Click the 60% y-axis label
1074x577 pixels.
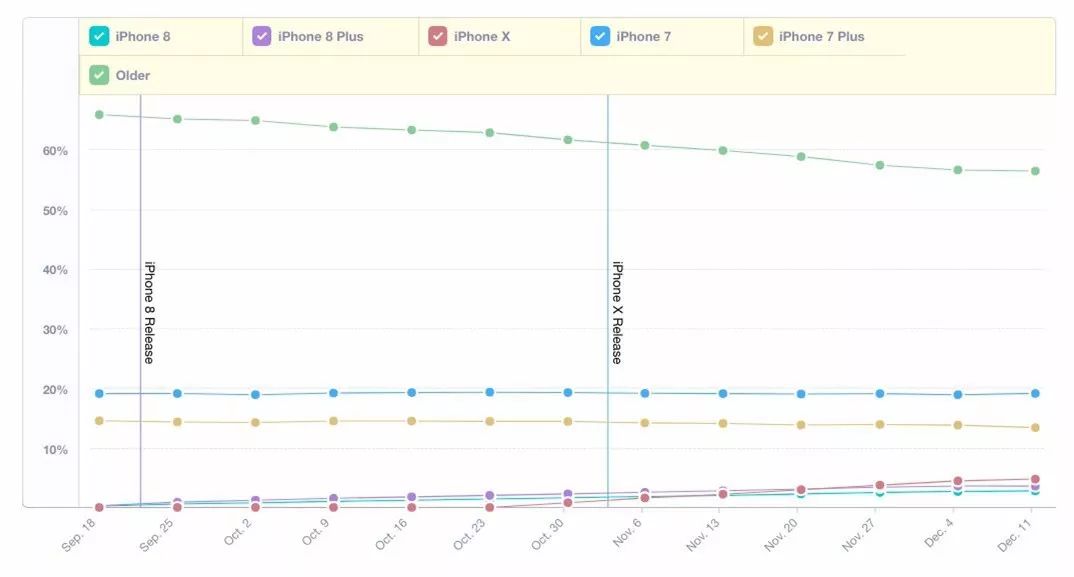54,151
